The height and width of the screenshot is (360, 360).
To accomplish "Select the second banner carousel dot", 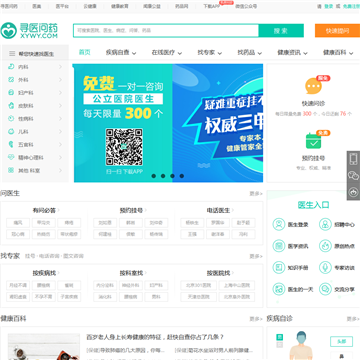I will (163, 176).
